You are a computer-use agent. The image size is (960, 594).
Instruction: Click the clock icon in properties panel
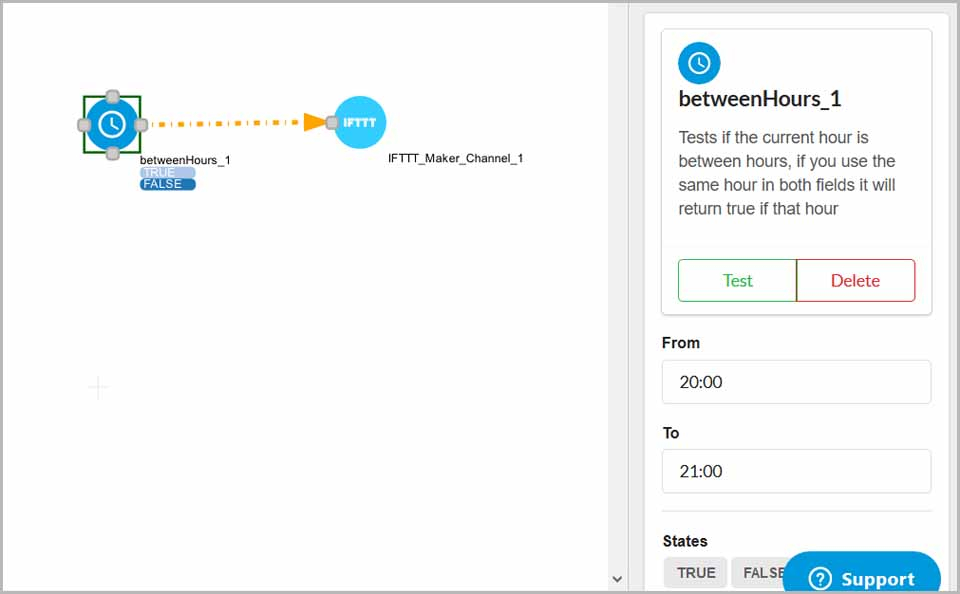[x=699, y=63]
